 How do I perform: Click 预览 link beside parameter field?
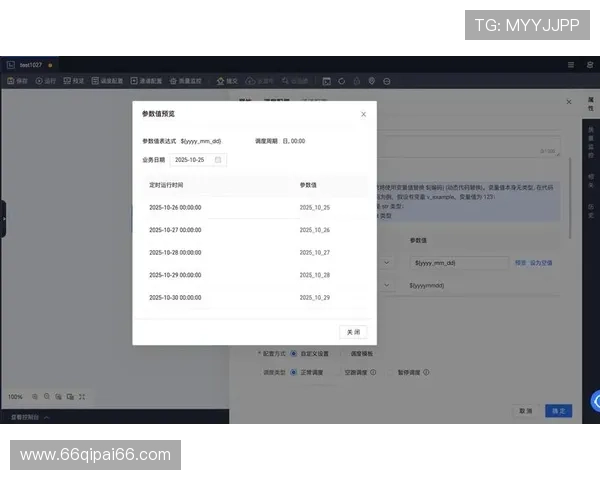pos(520,263)
